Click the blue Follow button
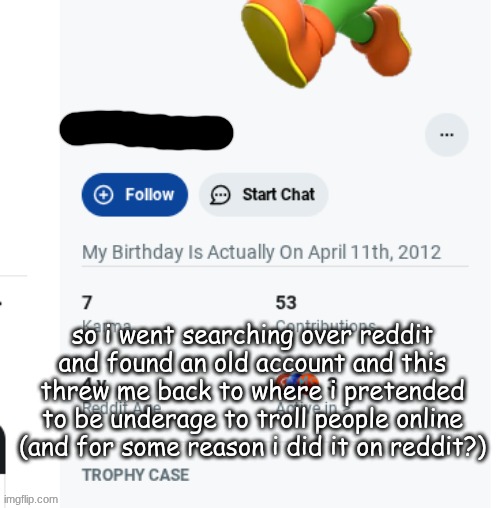This screenshot has width=500, height=508. (135, 195)
